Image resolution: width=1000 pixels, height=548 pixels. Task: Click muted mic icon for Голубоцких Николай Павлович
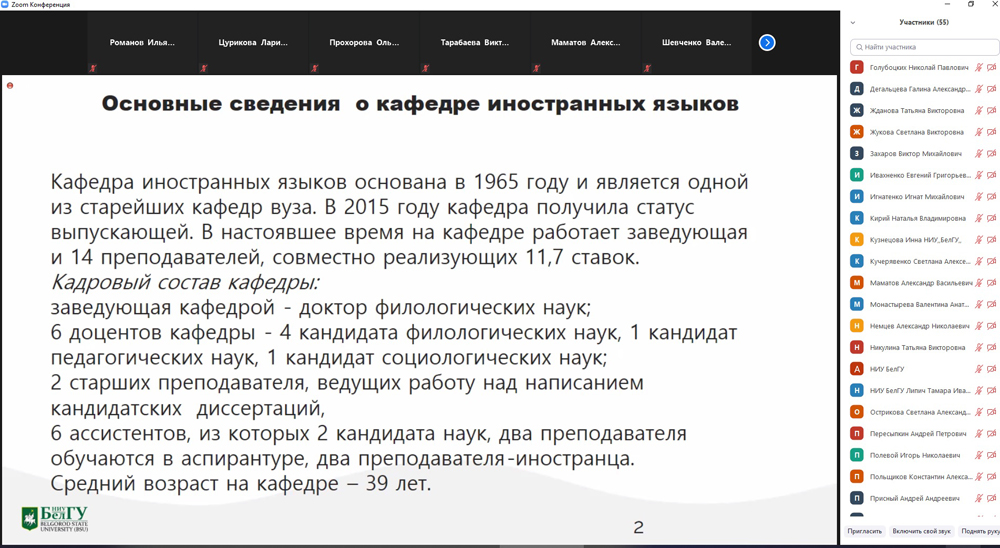[x=979, y=68]
